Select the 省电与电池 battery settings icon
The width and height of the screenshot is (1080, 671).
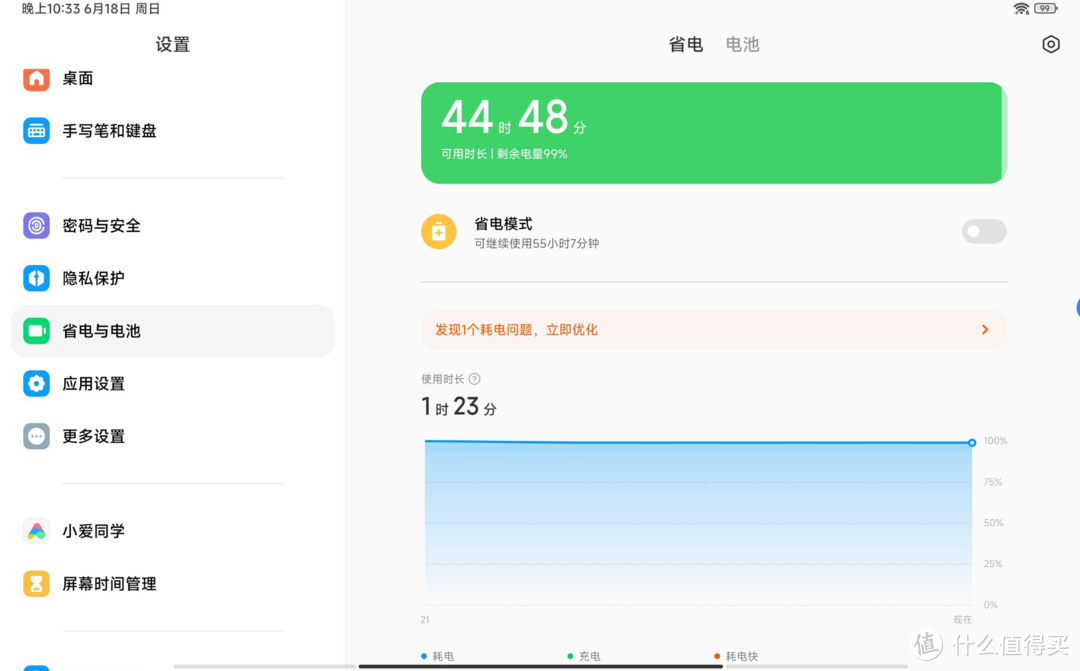(36, 330)
